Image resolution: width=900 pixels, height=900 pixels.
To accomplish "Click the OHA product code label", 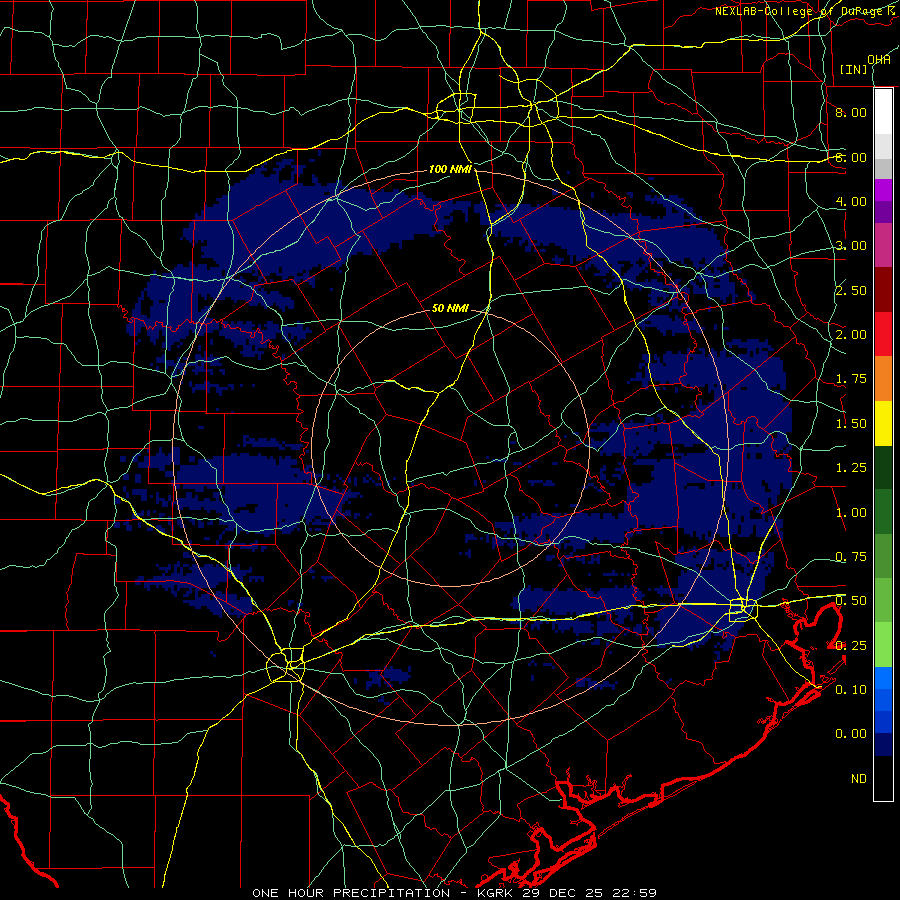I will click(x=879, y=60).
